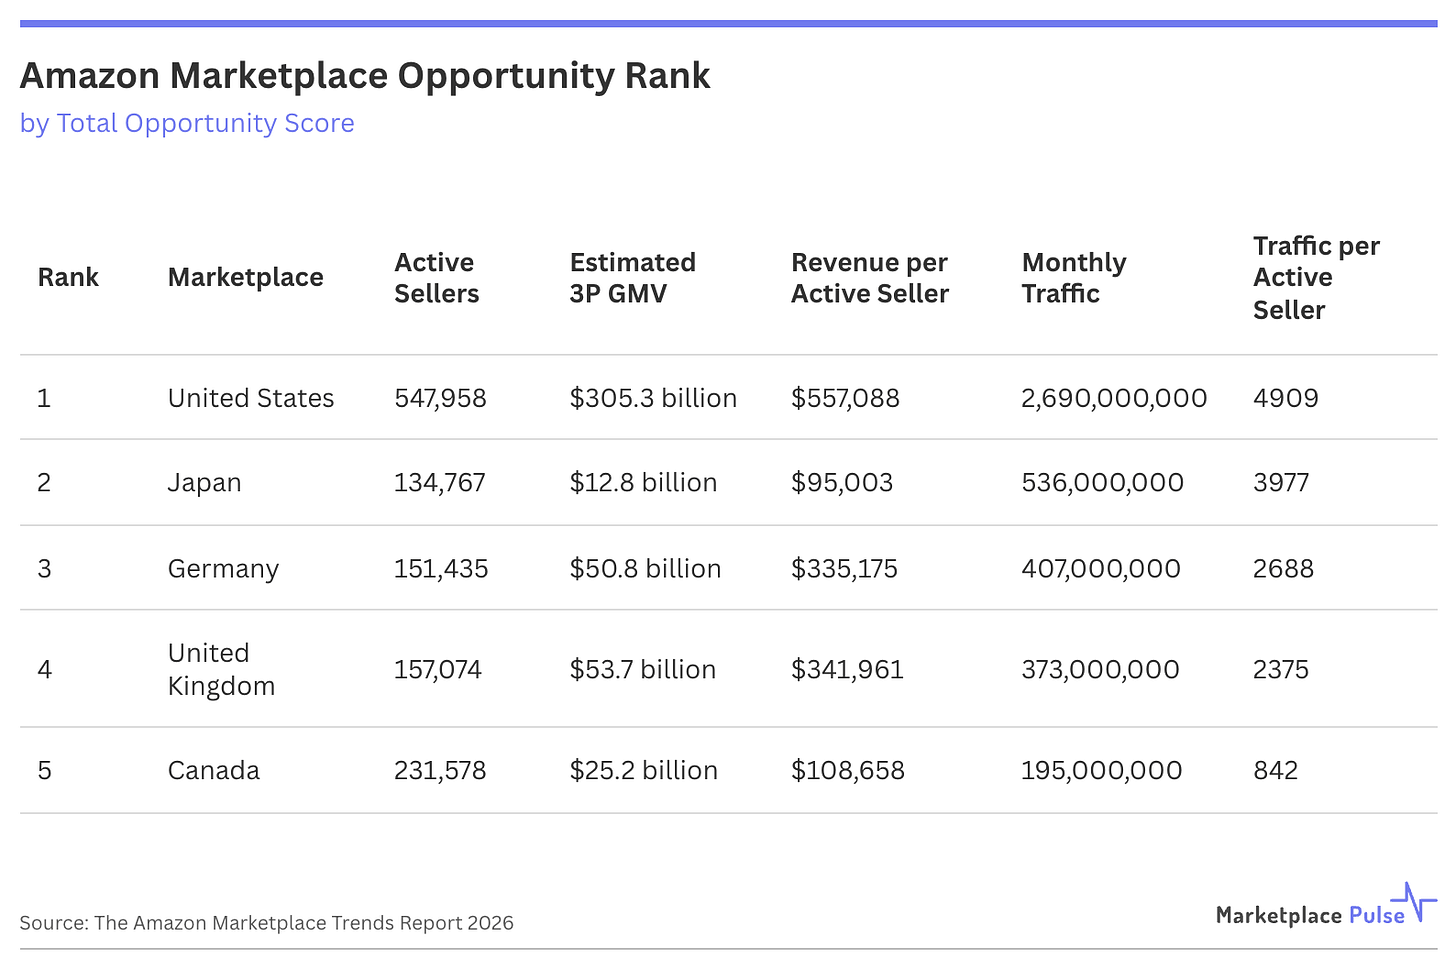
Task: Select the '$557,088' revenue per seller value
Action: click(846, 397)
